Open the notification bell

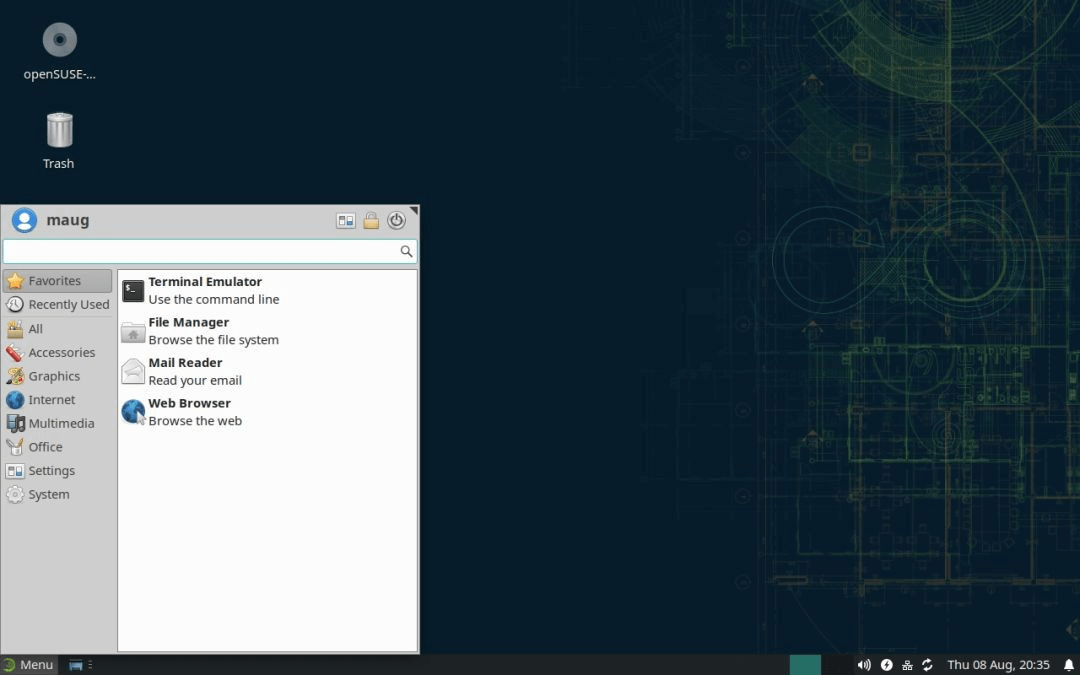(1065, 664)
